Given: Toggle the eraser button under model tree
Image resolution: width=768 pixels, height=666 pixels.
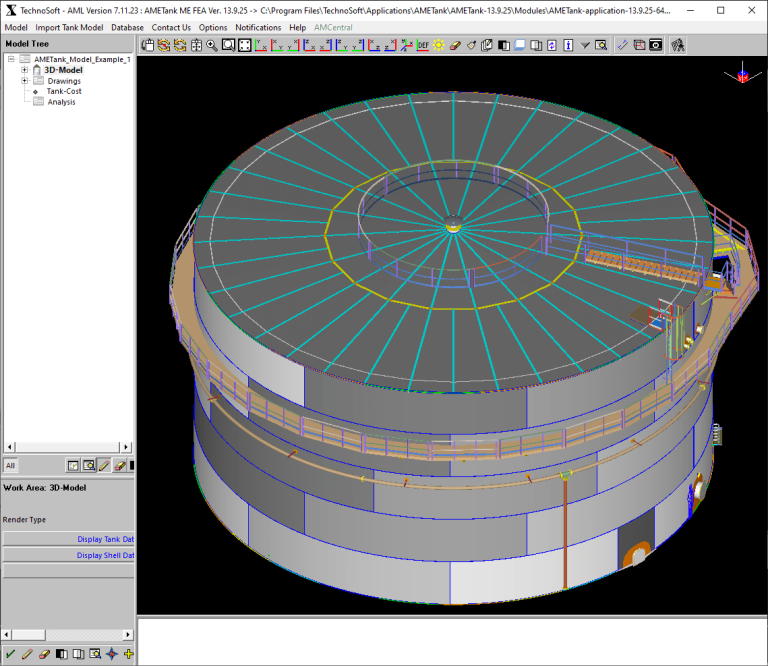Looking at the screenshot, I should click(120, 466).
